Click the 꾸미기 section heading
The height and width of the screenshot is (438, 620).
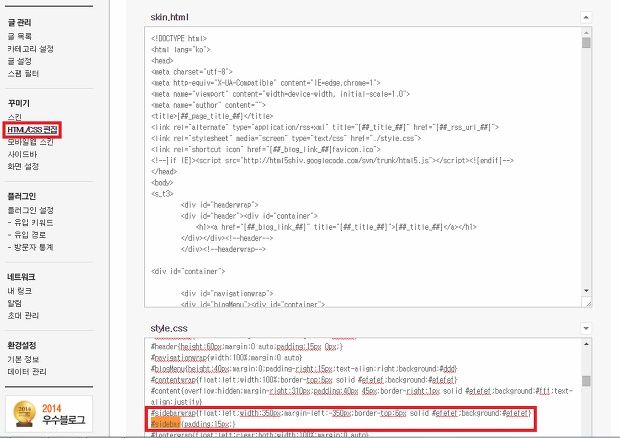(x=19, y=103)
